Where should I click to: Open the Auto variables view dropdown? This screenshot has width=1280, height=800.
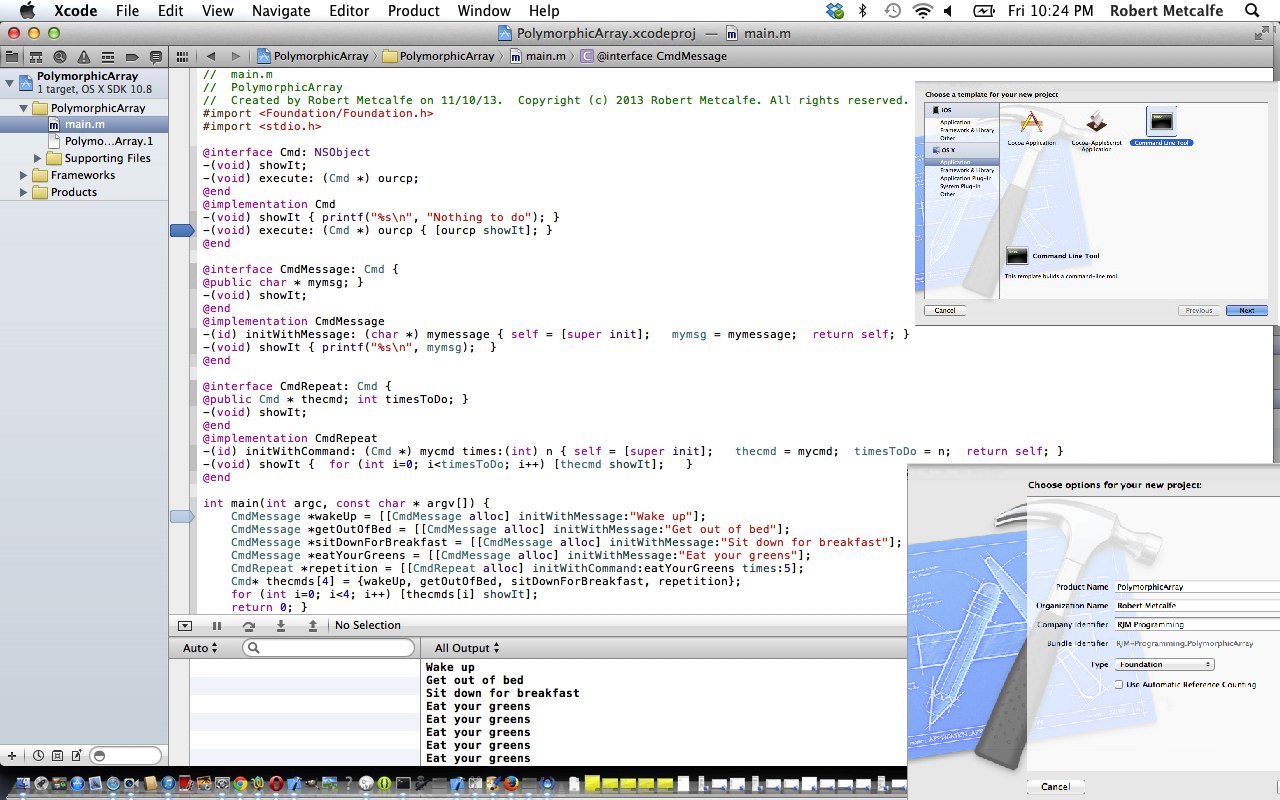point(201,648)
